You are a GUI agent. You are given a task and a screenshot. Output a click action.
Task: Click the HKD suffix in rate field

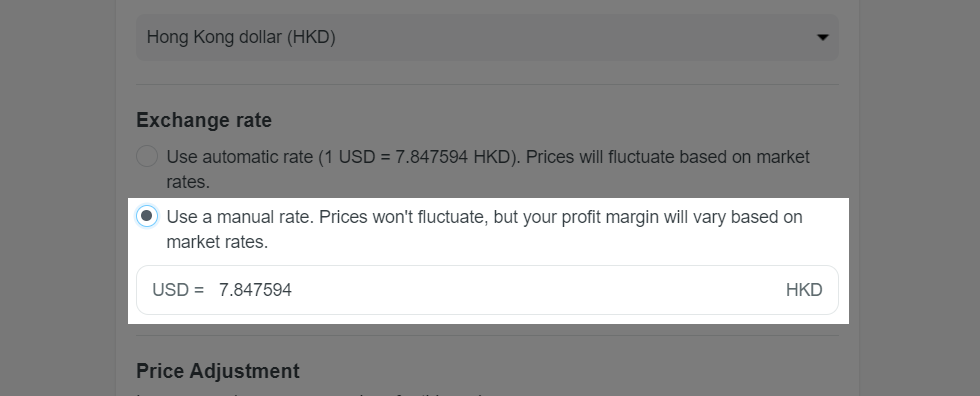coord(804,290)
